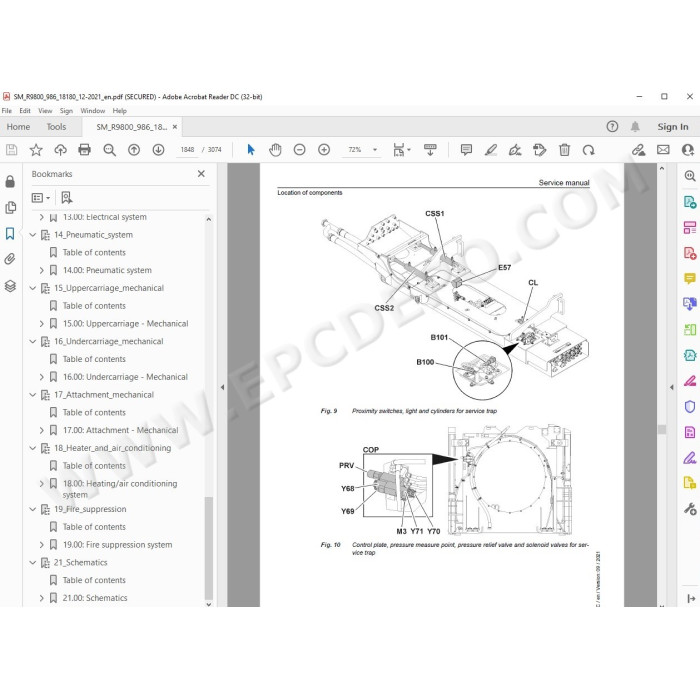This screenshot has height=700, width=700.
Task: Expand 16.00: Undercarriage - Mechanical bookmark
Action: click(x=42, y=377)
